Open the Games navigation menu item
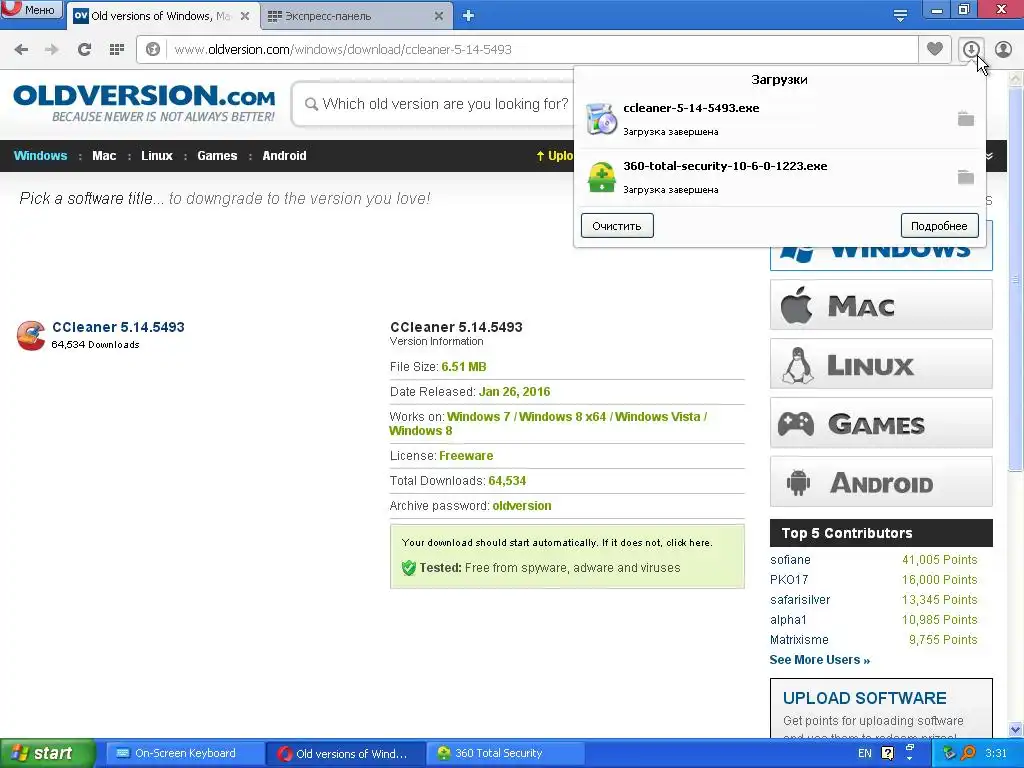This screenshot has width=1024, height=768. click(x=217, y=155)
